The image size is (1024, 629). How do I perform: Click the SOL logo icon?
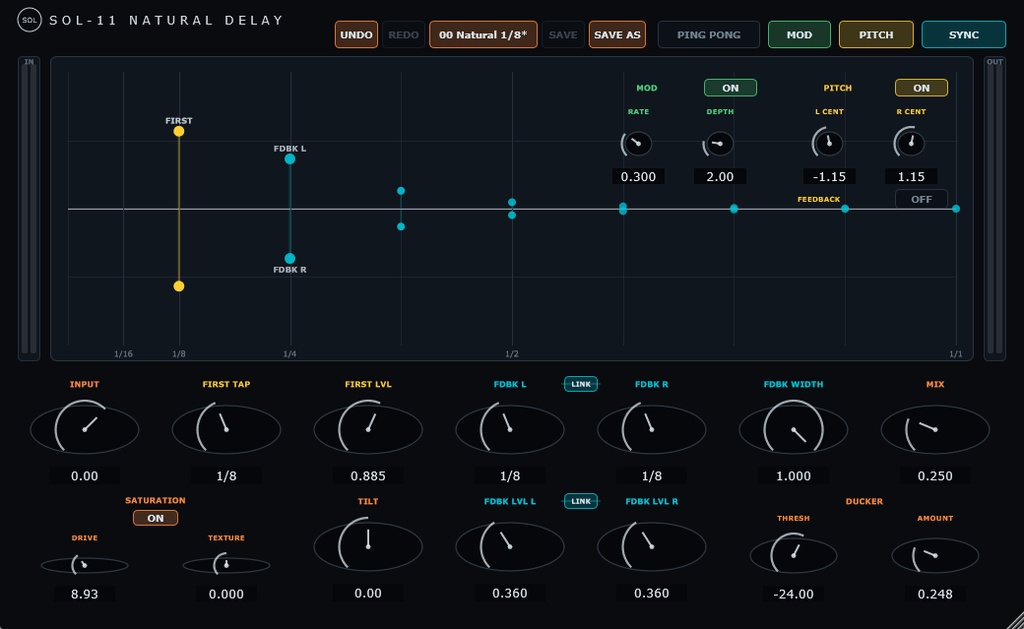(x=29, y=20)
